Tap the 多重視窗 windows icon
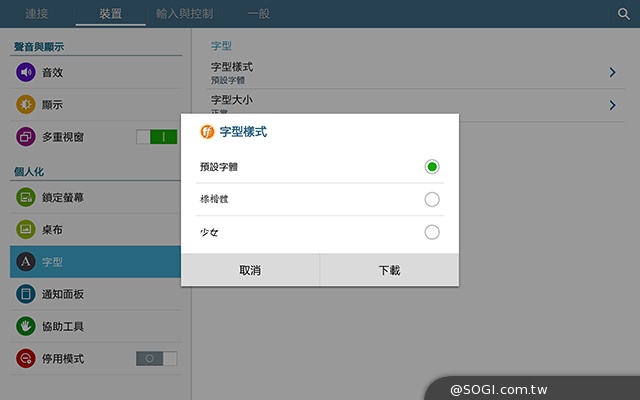This screenshot has height=400, width=640. tap(26, 137)
